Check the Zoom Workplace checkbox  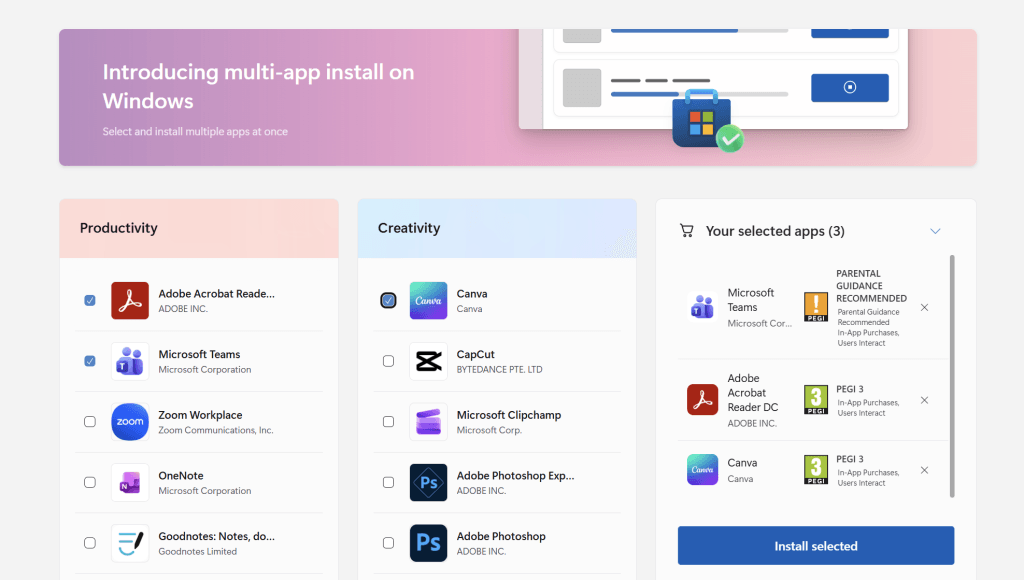click(x=89, y=421)
